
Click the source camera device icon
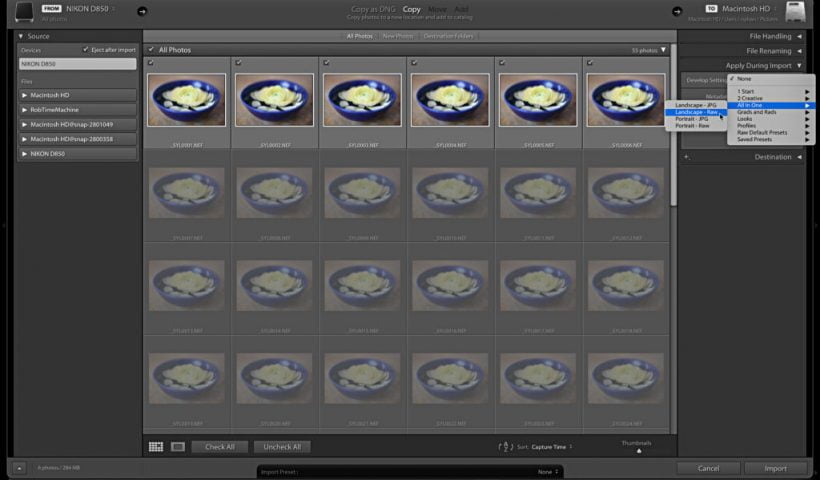(x=24, y=12)
